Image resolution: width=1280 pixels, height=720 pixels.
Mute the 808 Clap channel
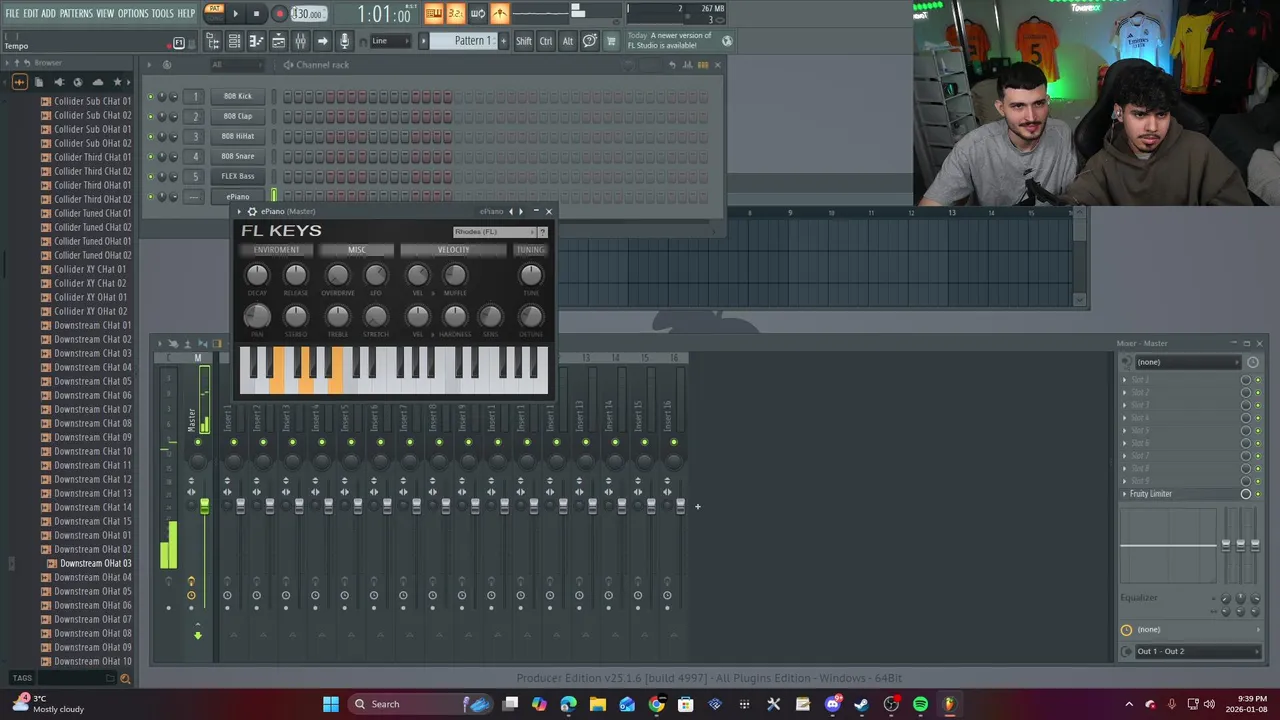(150, 116)
